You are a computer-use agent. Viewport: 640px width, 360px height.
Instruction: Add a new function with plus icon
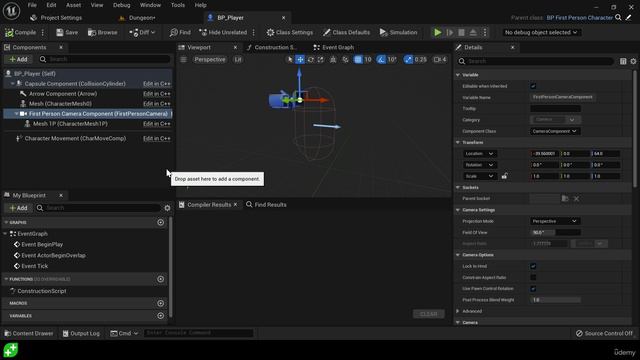(x=160, y=279)
